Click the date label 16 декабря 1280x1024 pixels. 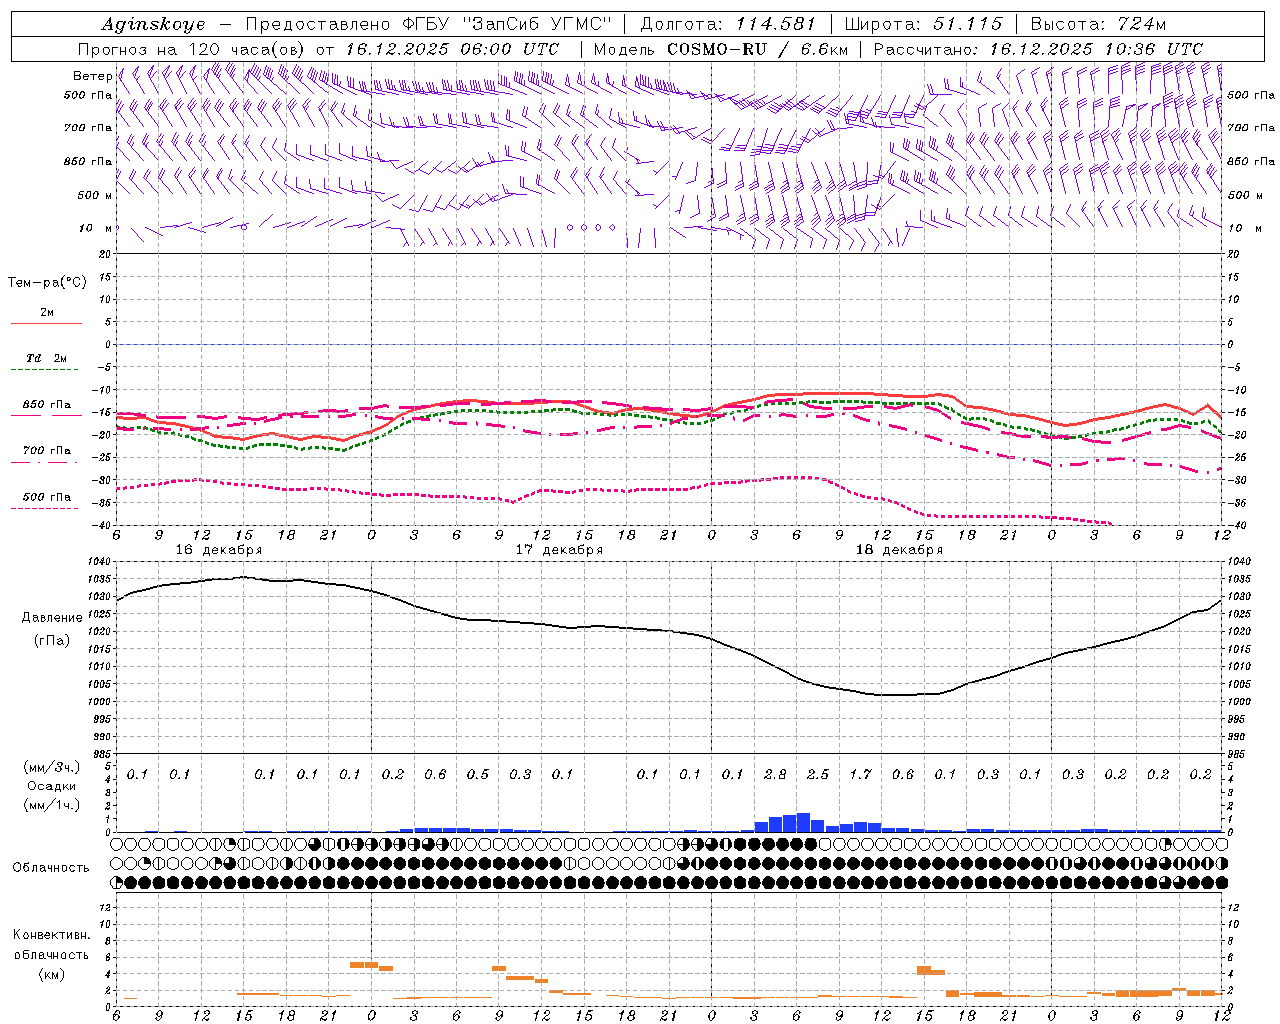[x=219, y=550]
